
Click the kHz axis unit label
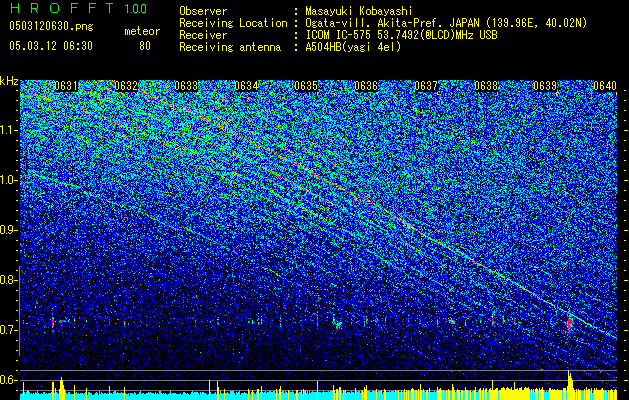pos(9,81)
